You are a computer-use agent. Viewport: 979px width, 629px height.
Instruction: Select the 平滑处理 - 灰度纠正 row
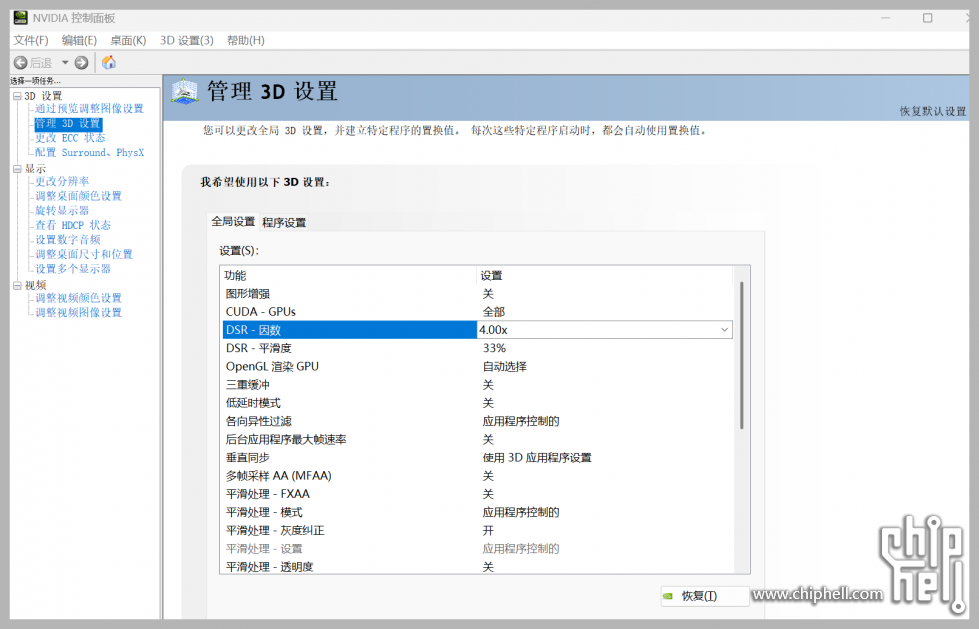477,530
